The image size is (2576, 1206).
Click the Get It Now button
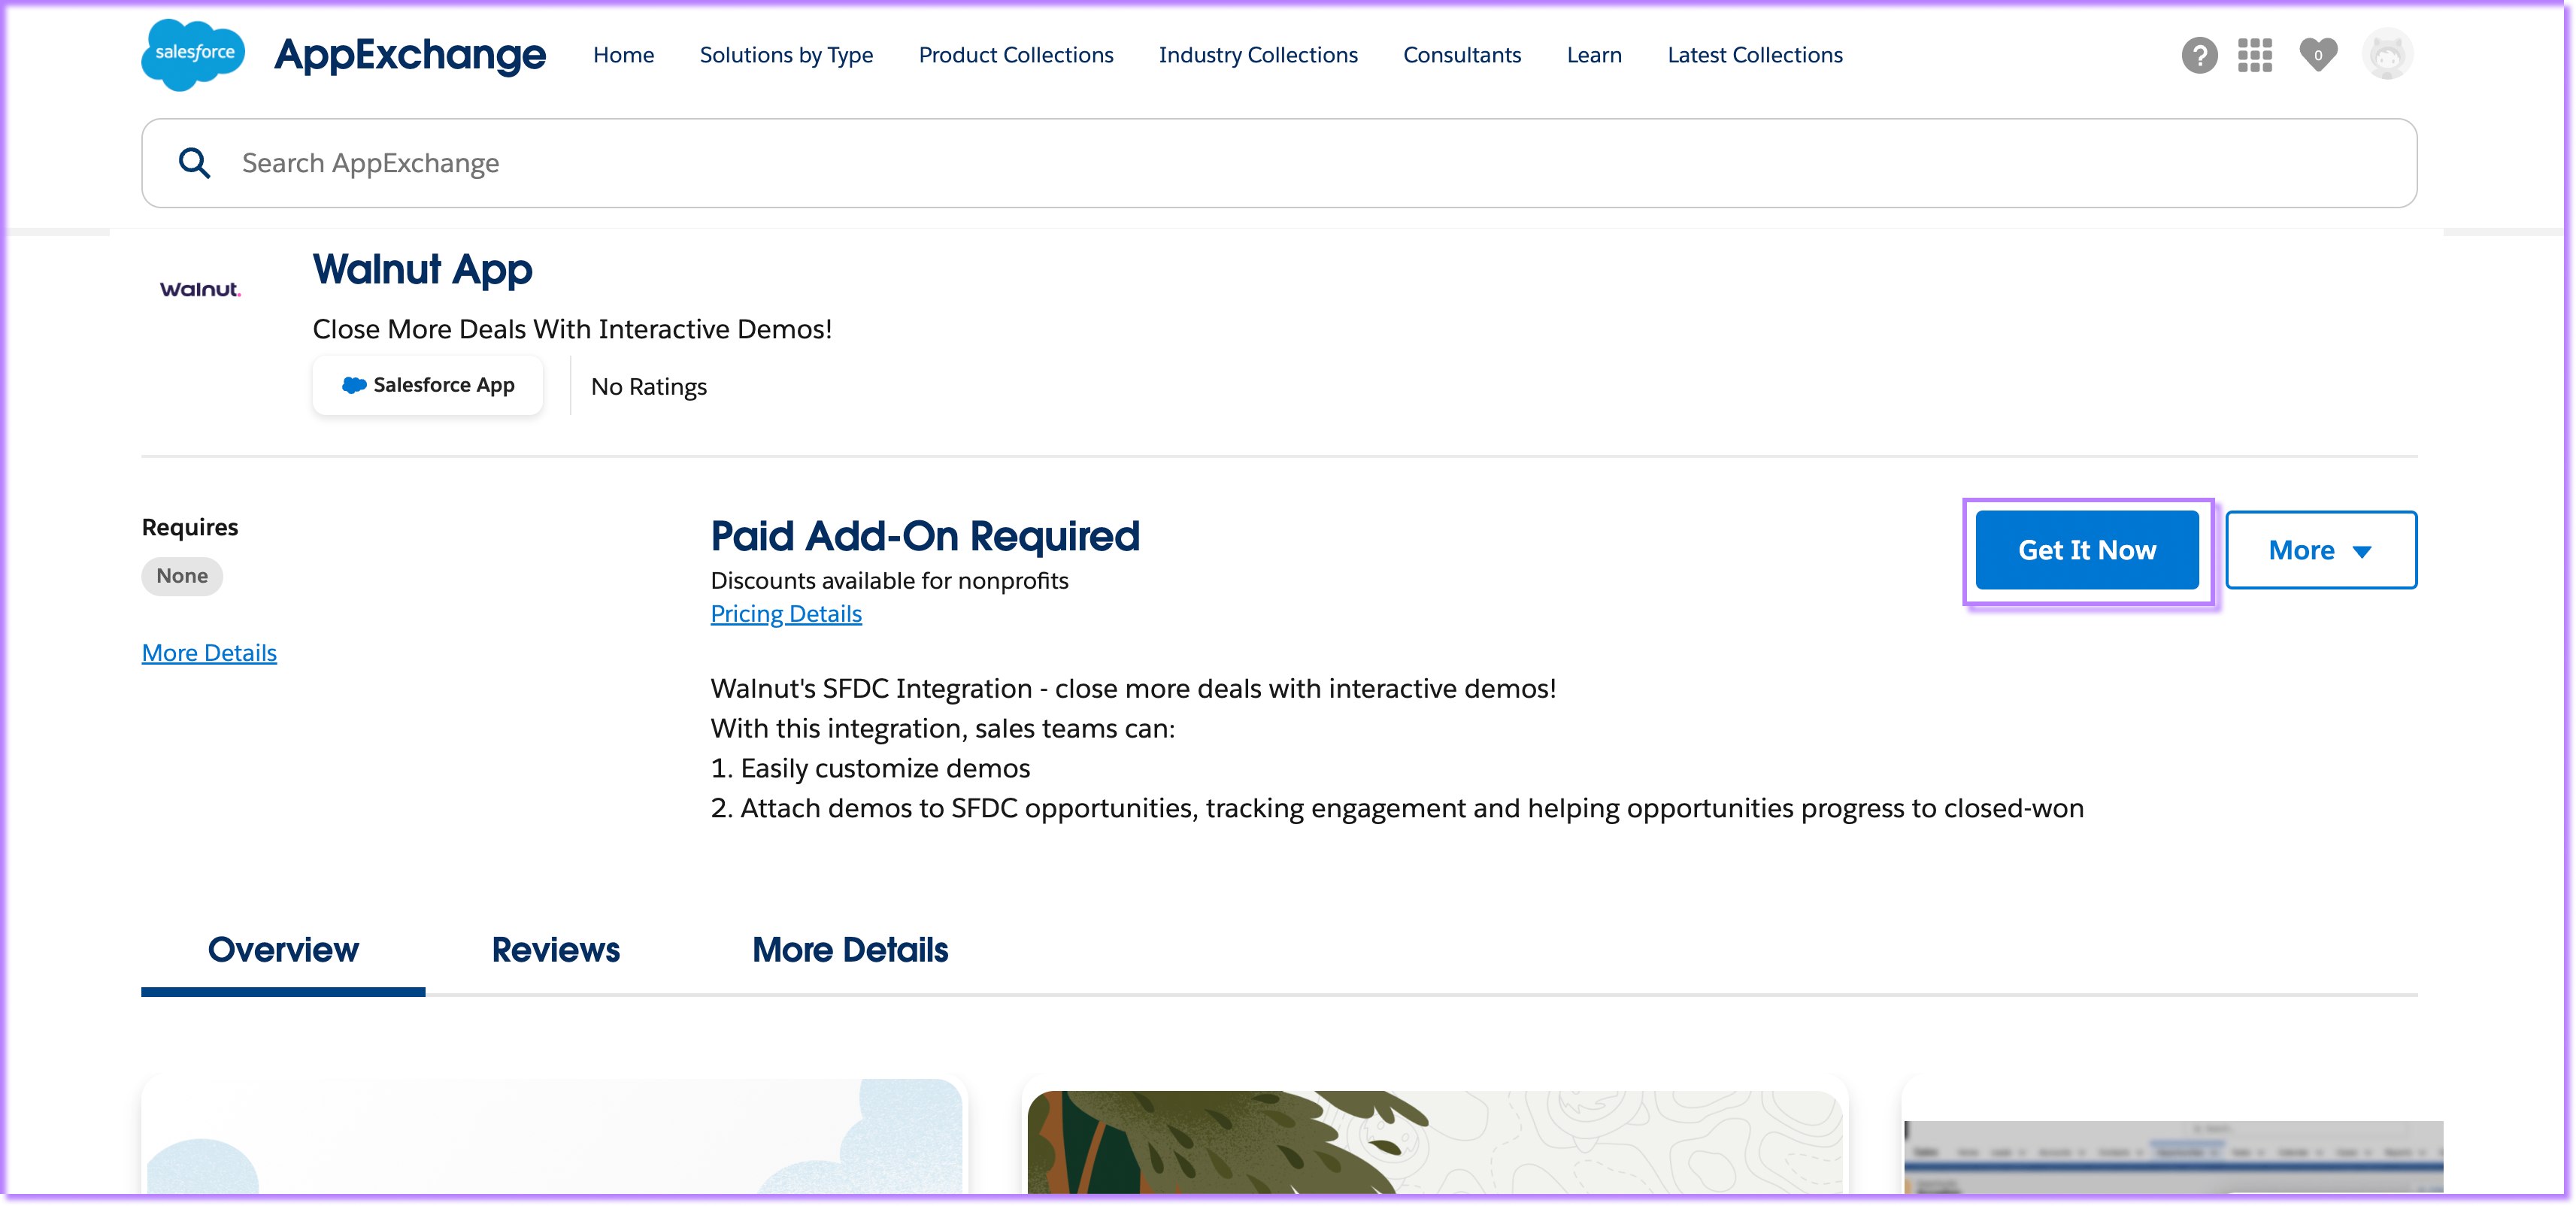pos(2087,550)
